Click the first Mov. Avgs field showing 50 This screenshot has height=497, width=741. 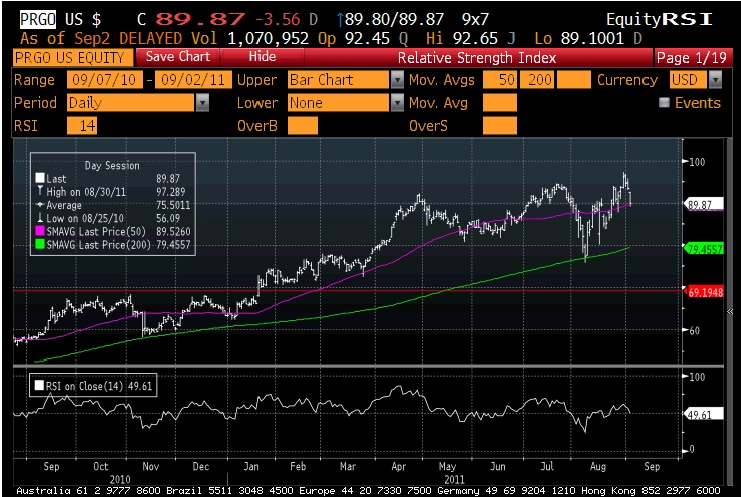[500, 80]
